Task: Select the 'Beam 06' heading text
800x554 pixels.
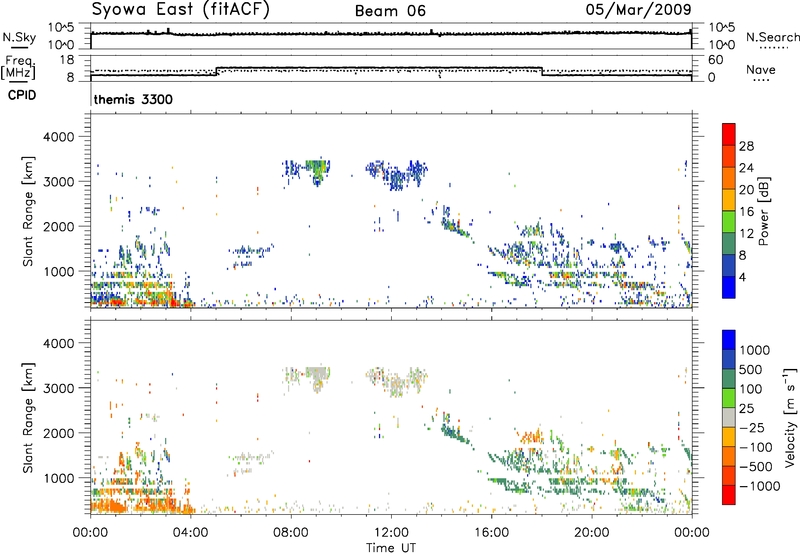Action: [390, 11]
